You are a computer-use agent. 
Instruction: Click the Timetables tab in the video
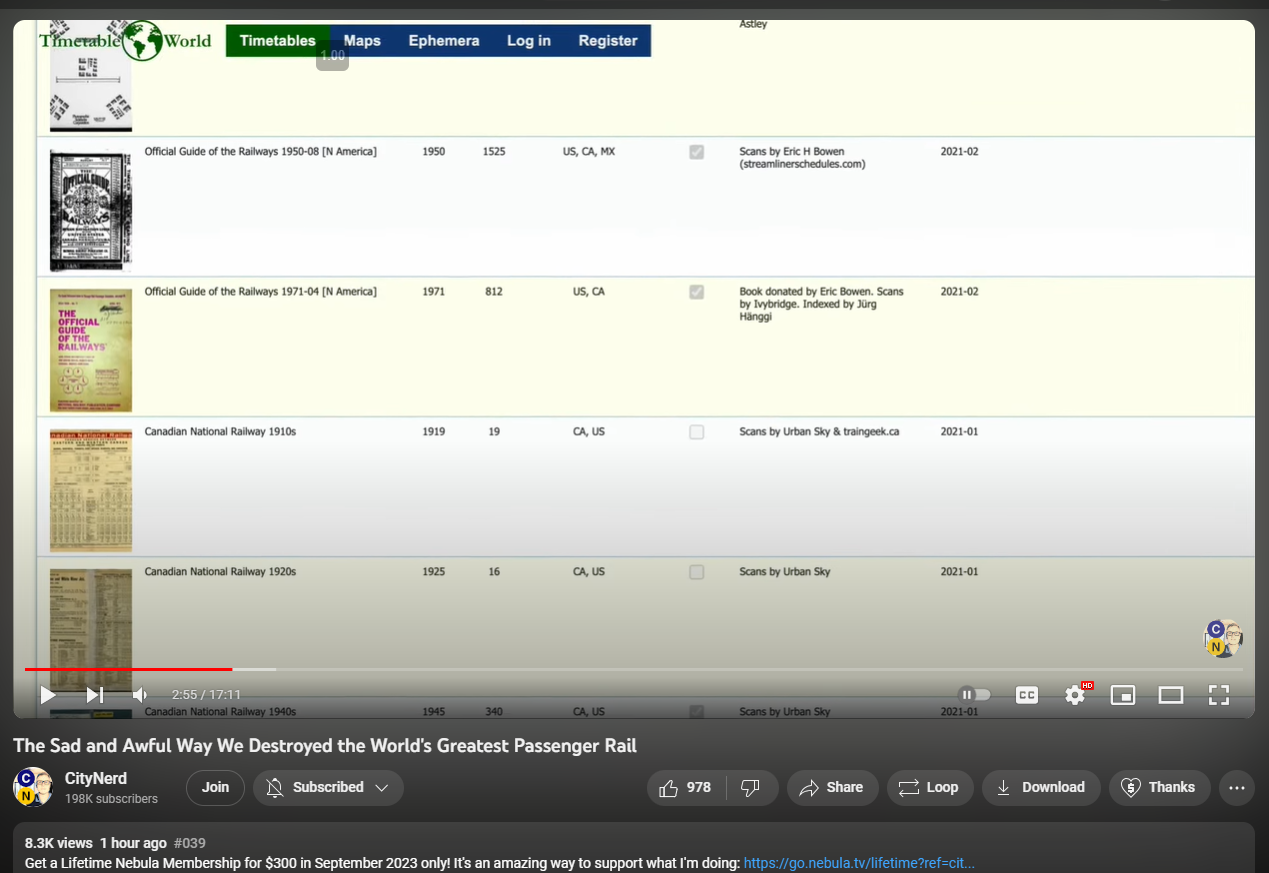click(x=278, y=41)
